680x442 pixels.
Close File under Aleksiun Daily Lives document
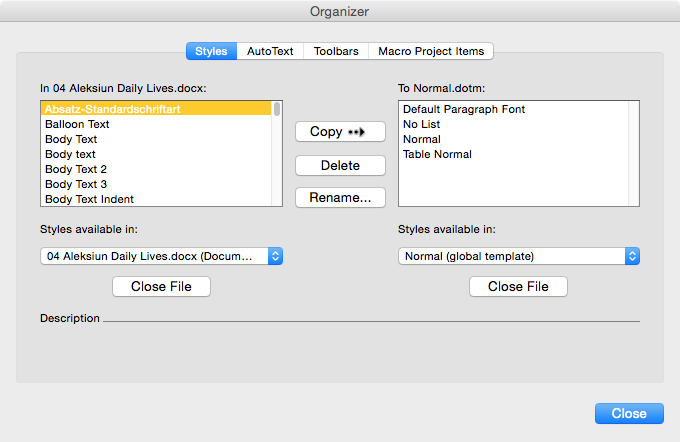tap(161, 286)
